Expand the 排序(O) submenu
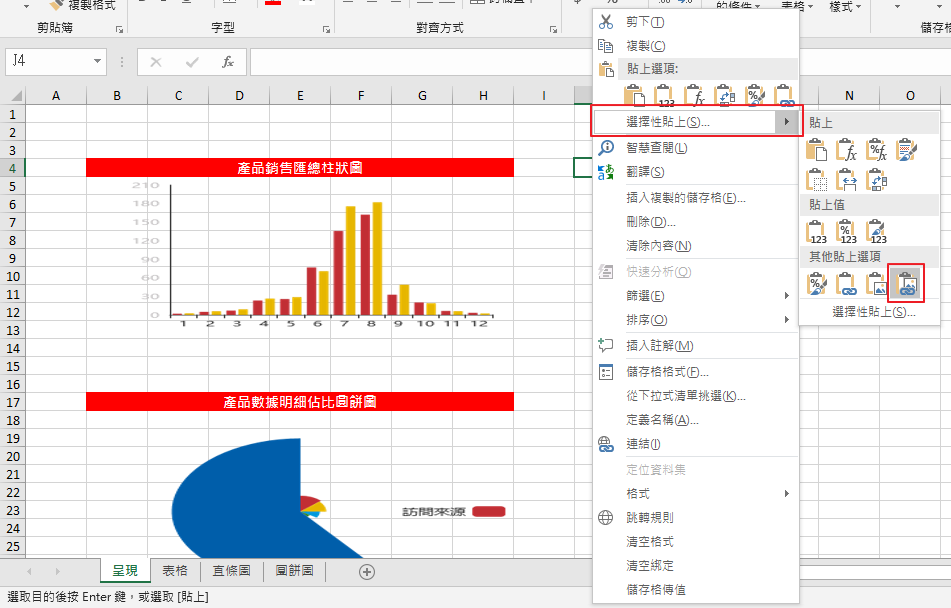 pos(787,320)
